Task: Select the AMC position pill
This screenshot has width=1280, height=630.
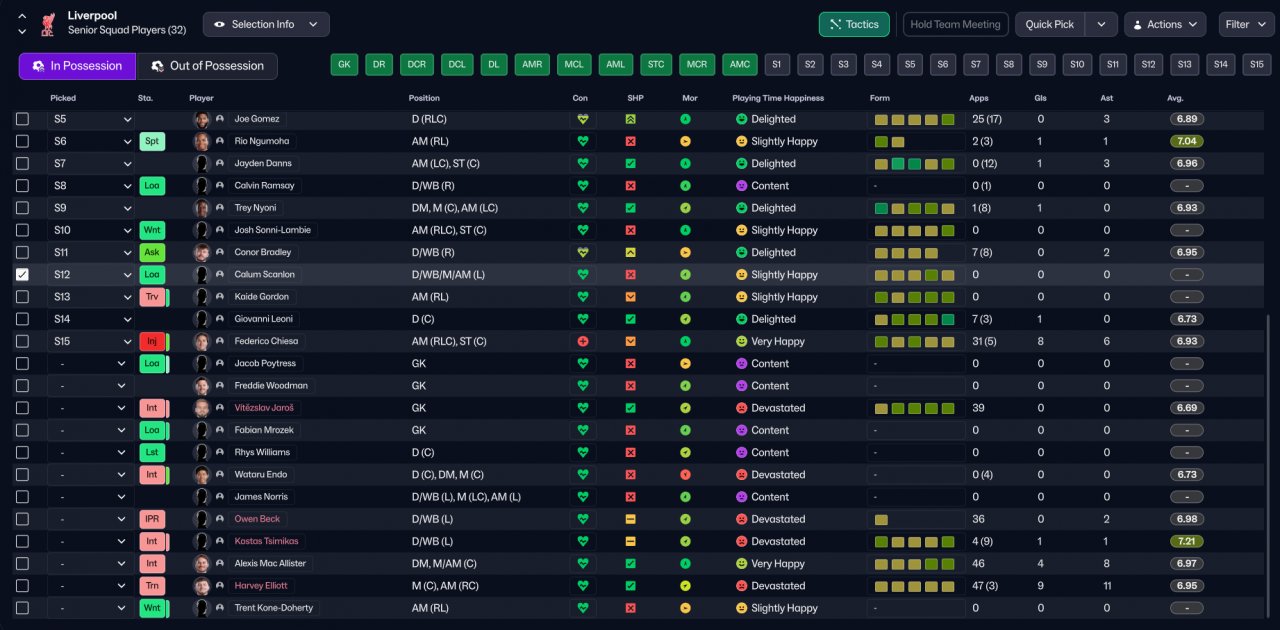Action: coord(740,65)
